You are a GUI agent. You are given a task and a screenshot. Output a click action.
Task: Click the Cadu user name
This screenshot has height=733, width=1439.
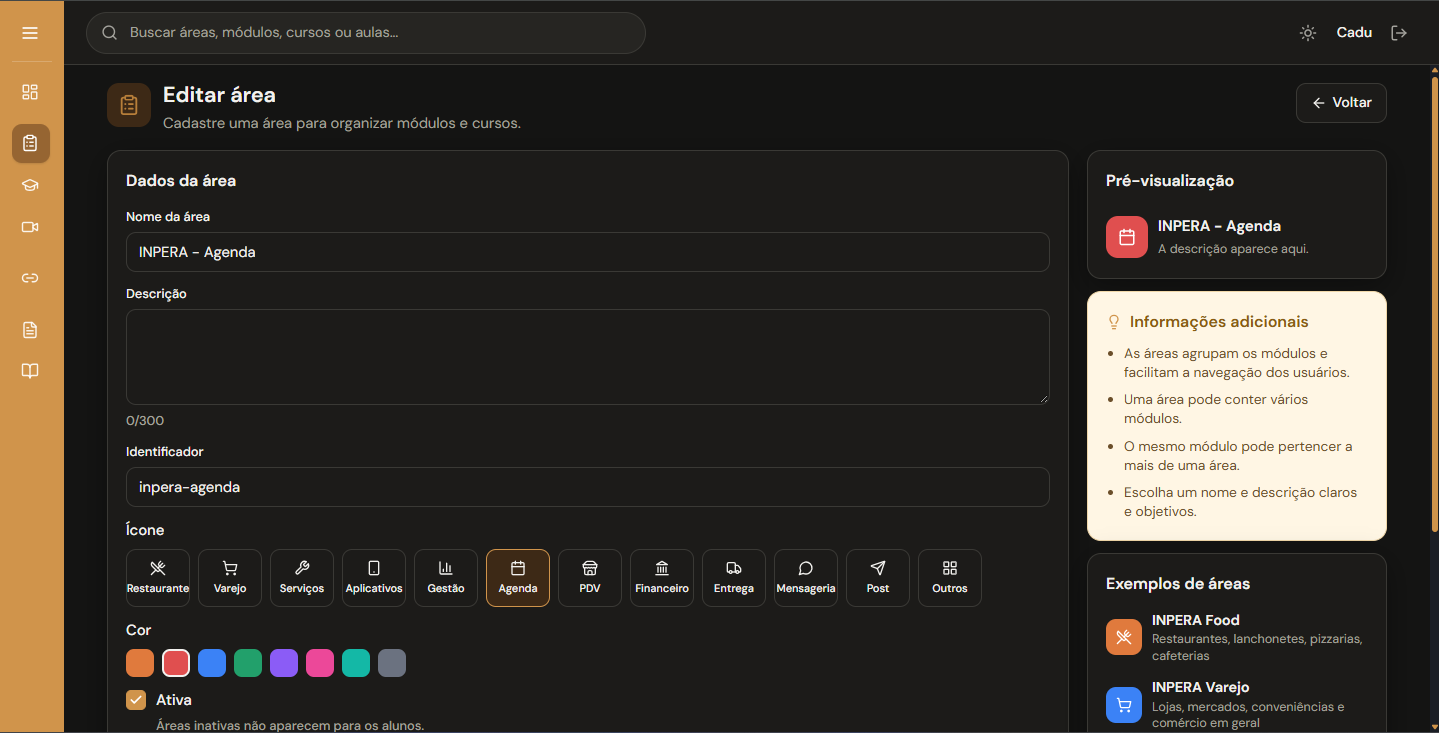point(1354,33)
